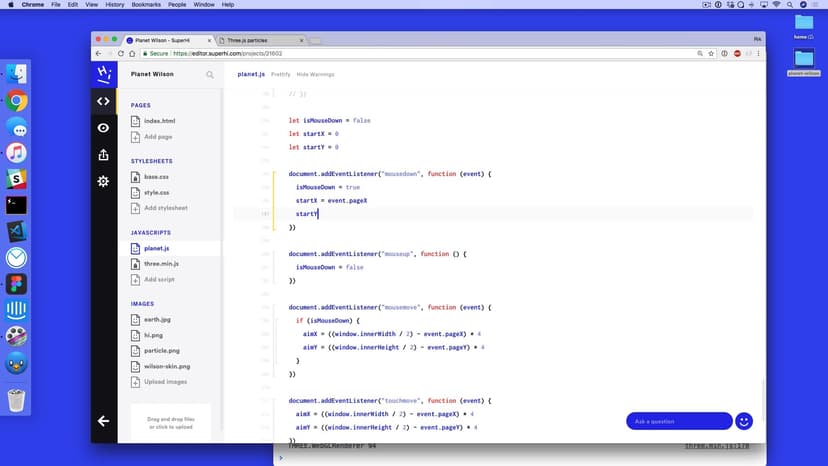This screenshot has width=828, height=466.
Task: Open project settings gear icon
Action: (x=103, y=181)
